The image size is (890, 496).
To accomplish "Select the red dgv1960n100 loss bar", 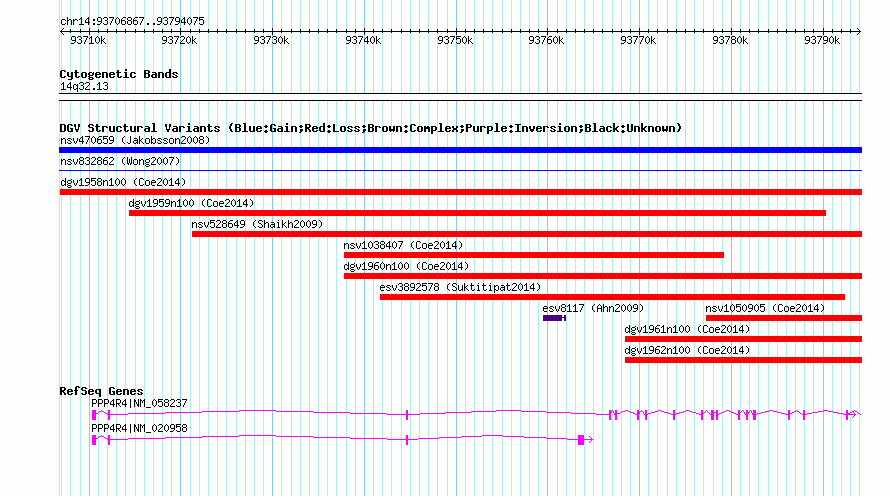I will point(603,276).
